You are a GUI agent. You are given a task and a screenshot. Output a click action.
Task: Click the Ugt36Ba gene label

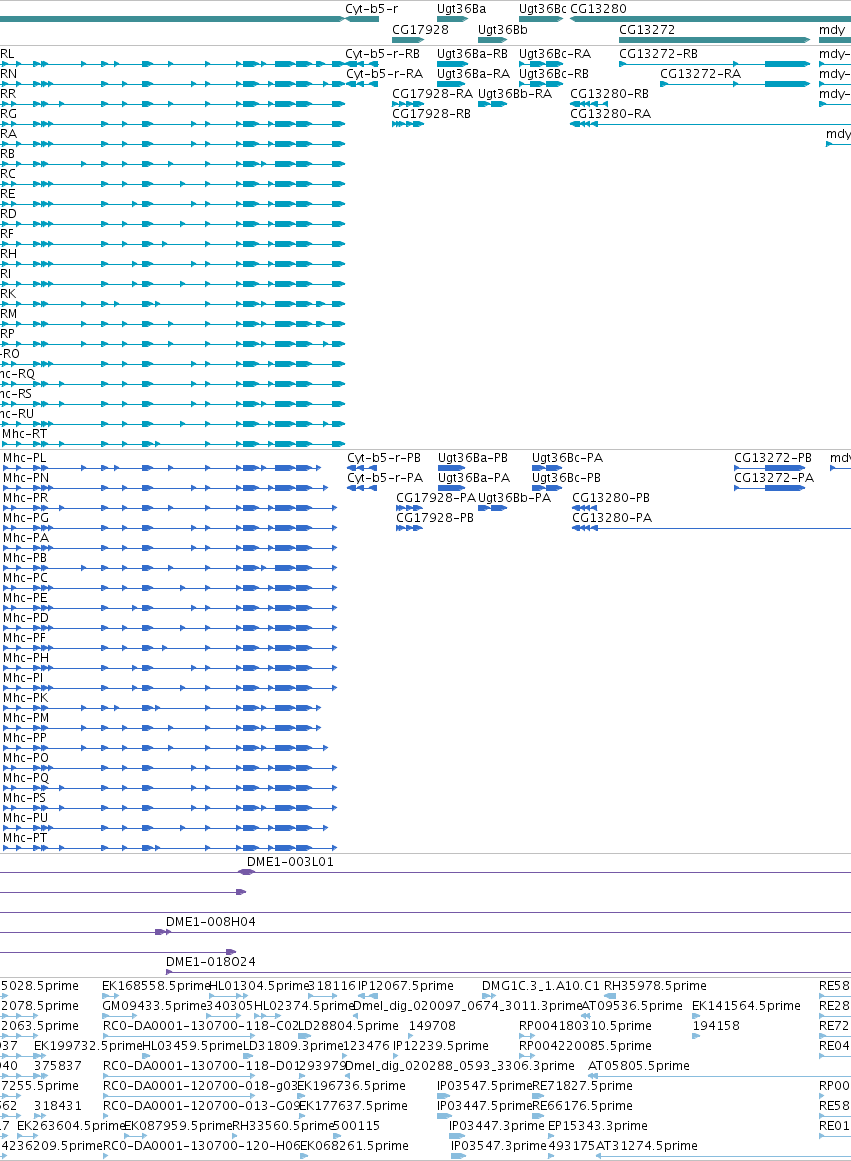pyautogui.click(x=461, y=9)
